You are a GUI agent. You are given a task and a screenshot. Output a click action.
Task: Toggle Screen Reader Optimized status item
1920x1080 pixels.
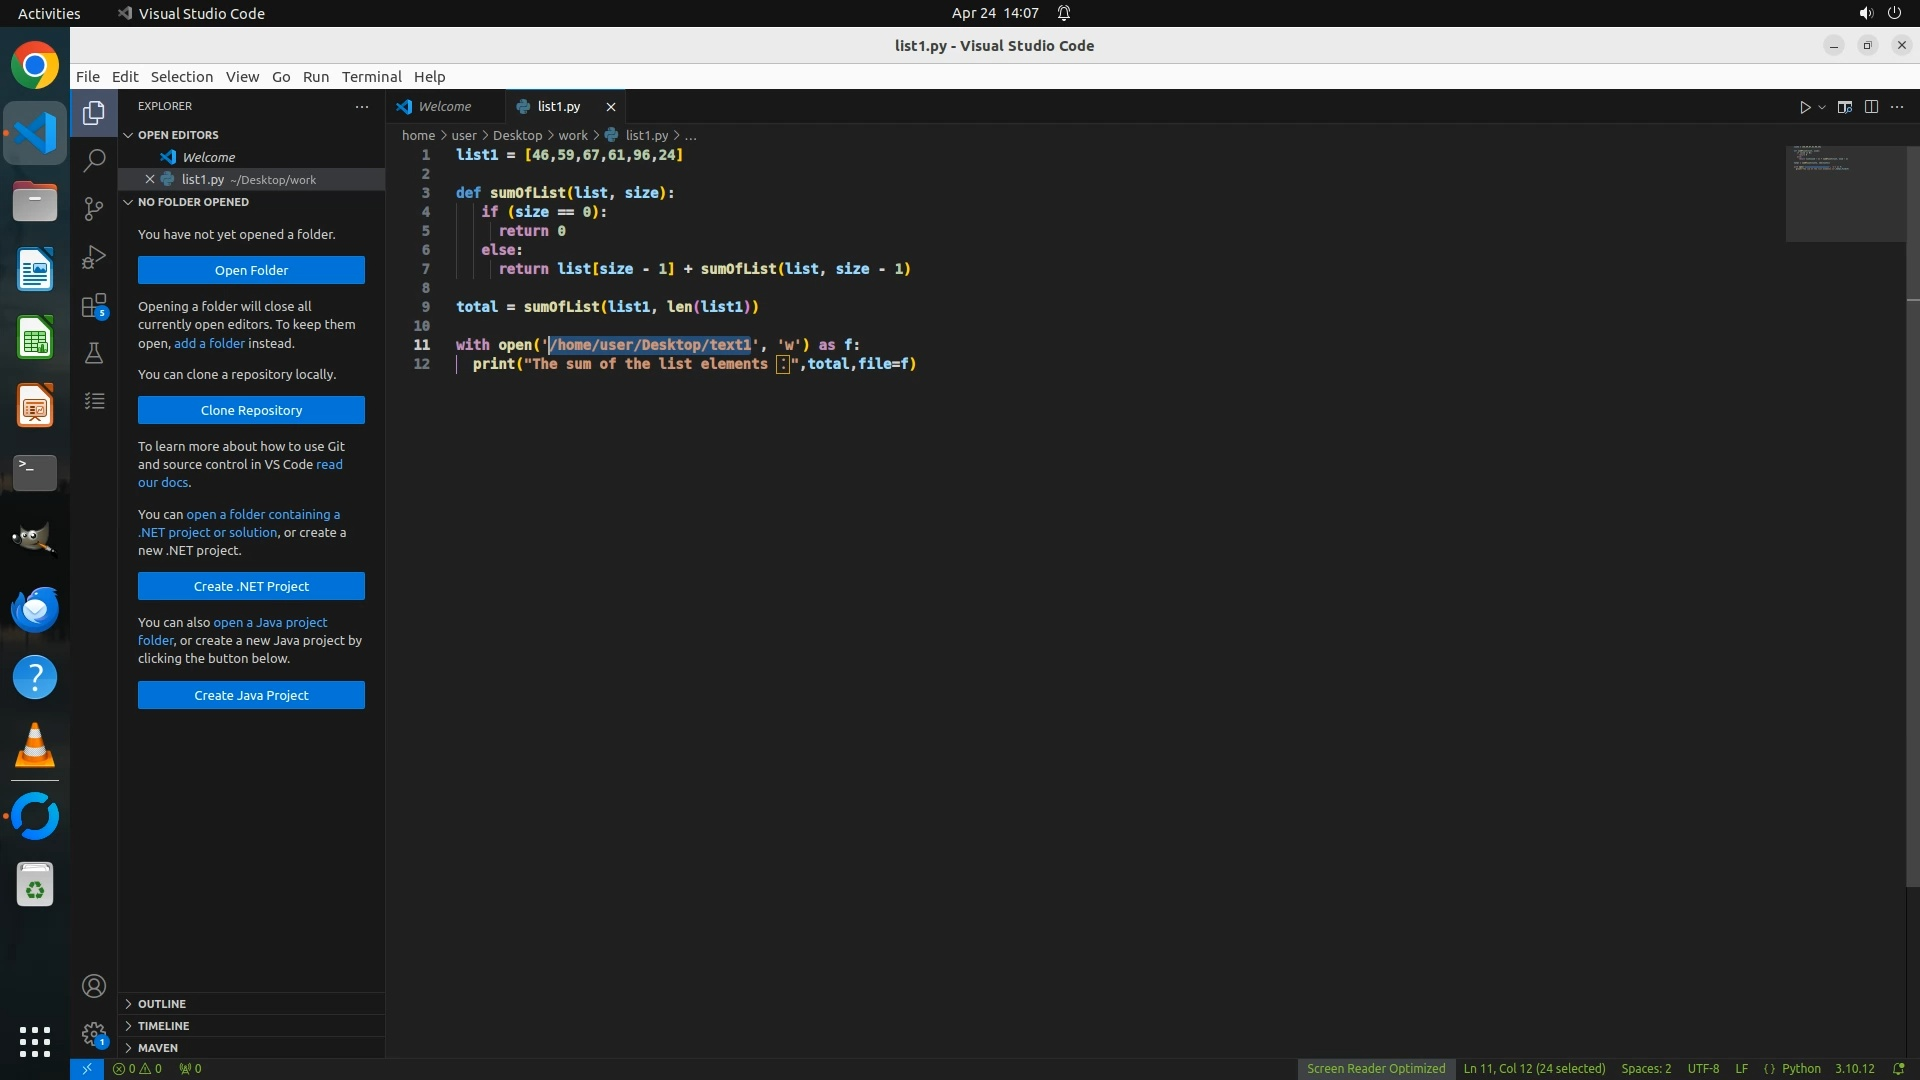[1375, 1069]
